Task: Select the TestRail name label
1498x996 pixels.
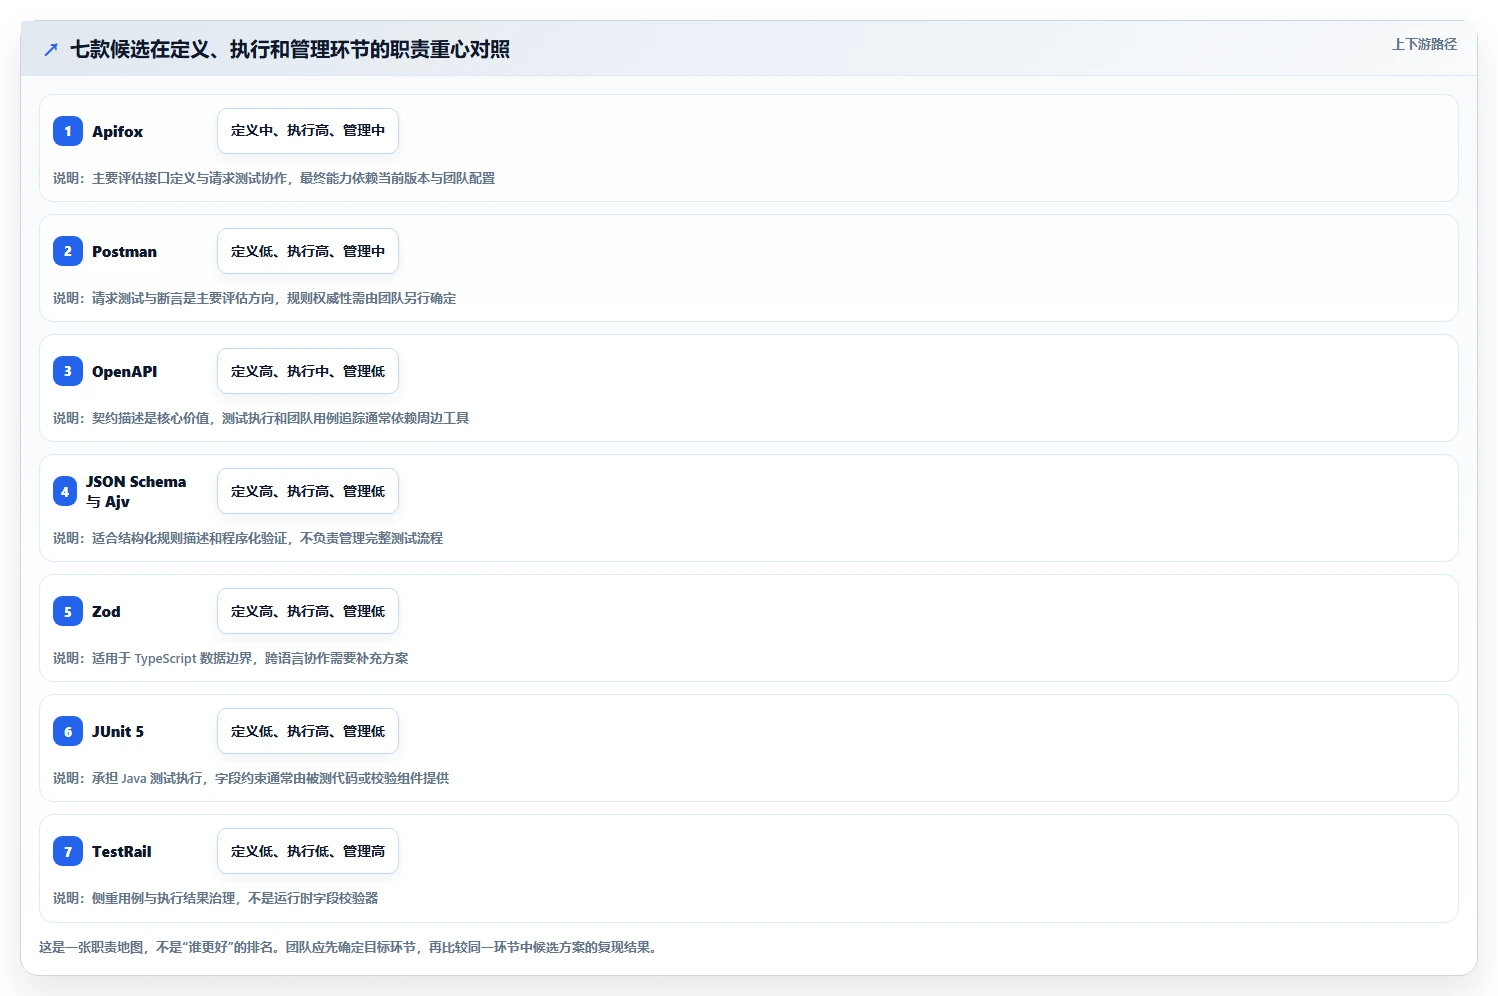Action: (122, 851)
